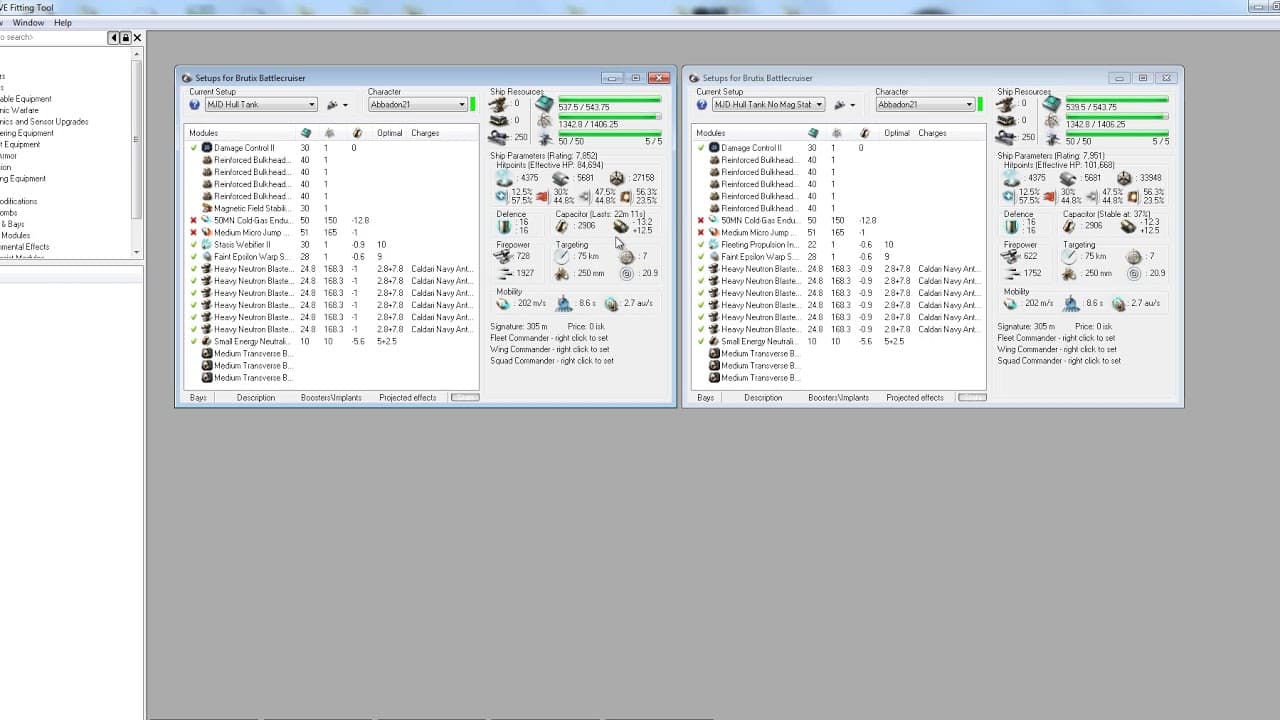This screenshot has height=720, width=1280.
Task: Click the capacitor icon in the Stable at 37% group
Action: (x=1070, y=226)
